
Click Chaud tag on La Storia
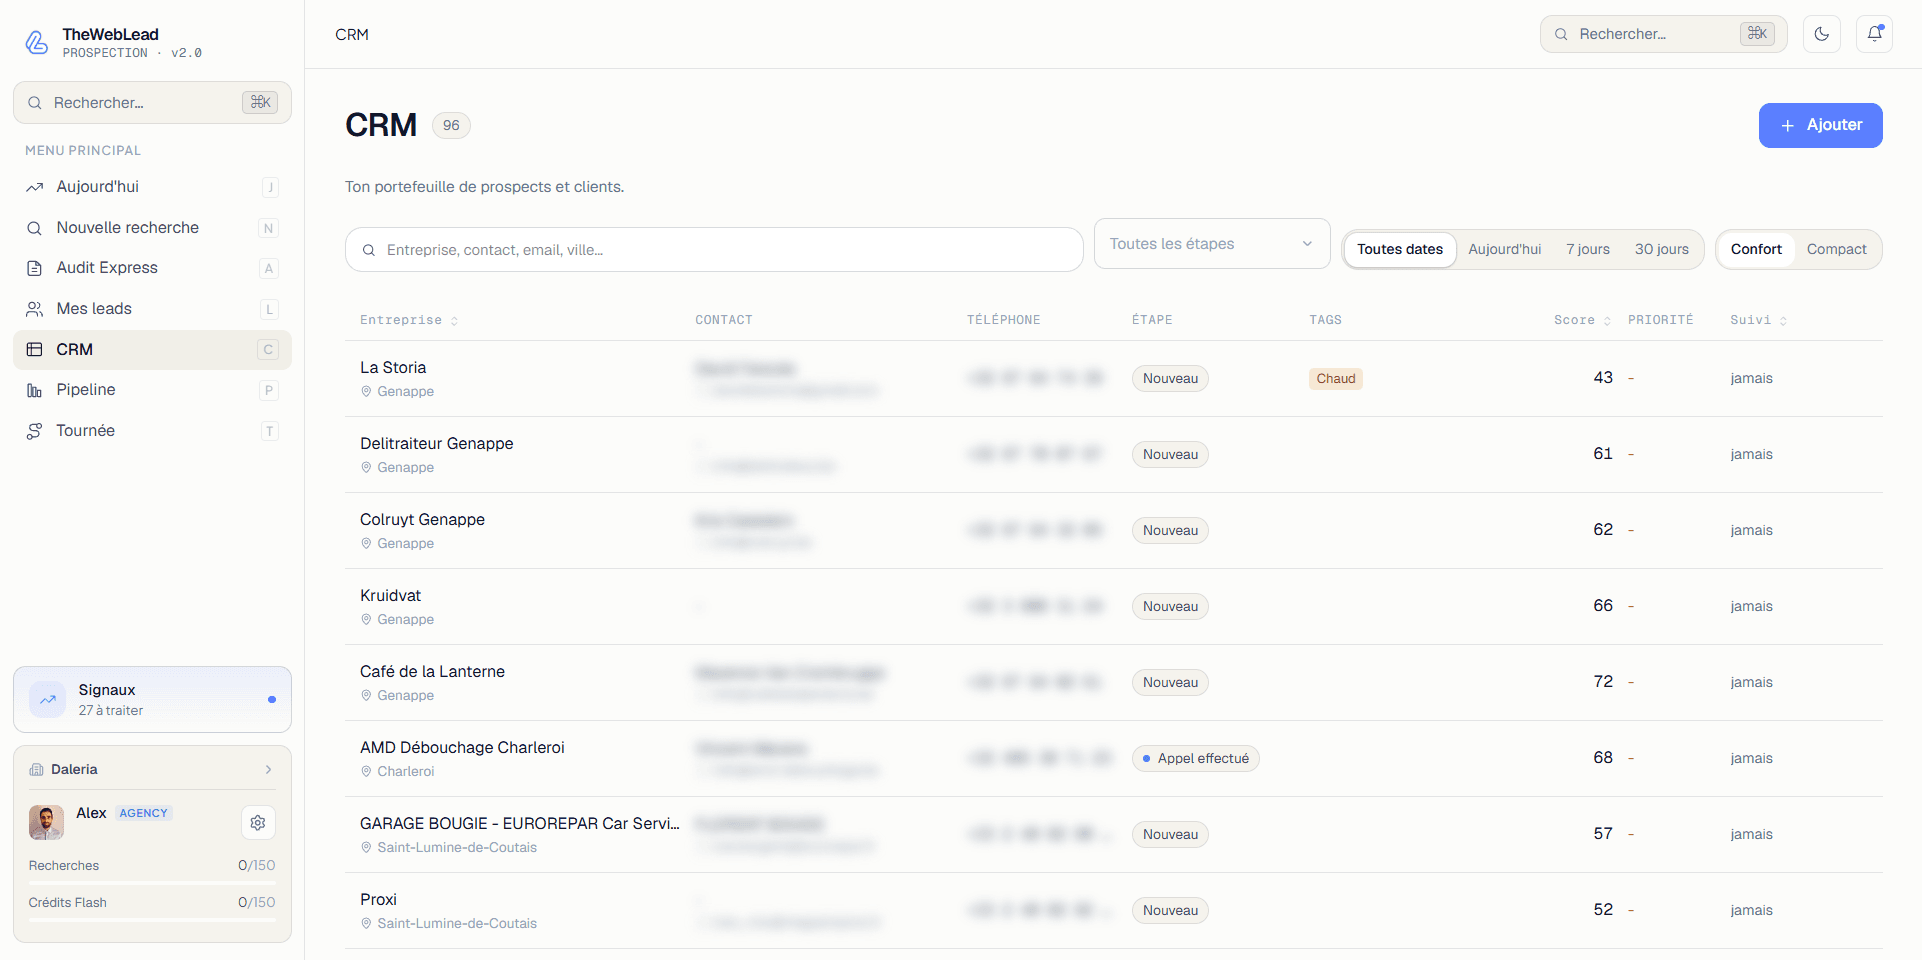pos(1335,379)
